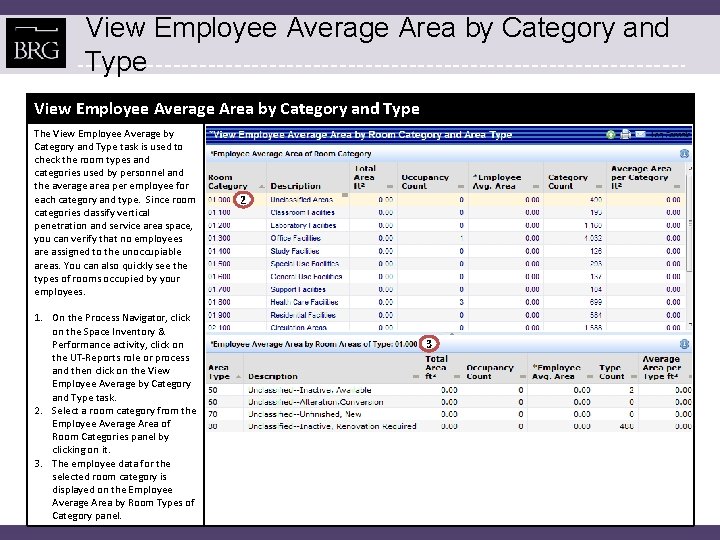Click the splitter handle between the two panels
This screenshot has height=540, width=720.
[451, 334]
